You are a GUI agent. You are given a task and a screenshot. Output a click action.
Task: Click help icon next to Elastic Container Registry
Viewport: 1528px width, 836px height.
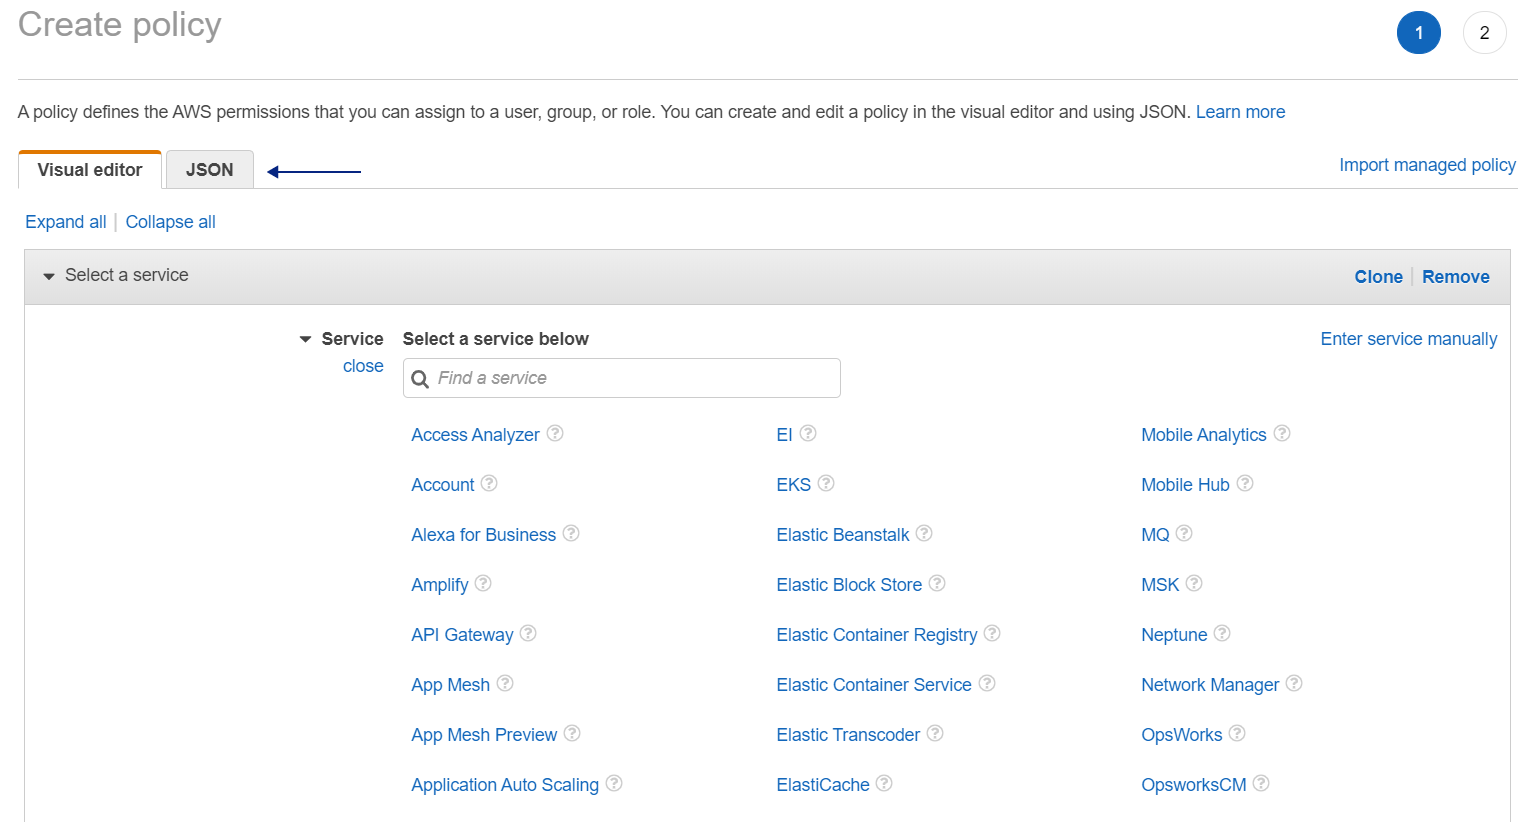pos(992,633)
